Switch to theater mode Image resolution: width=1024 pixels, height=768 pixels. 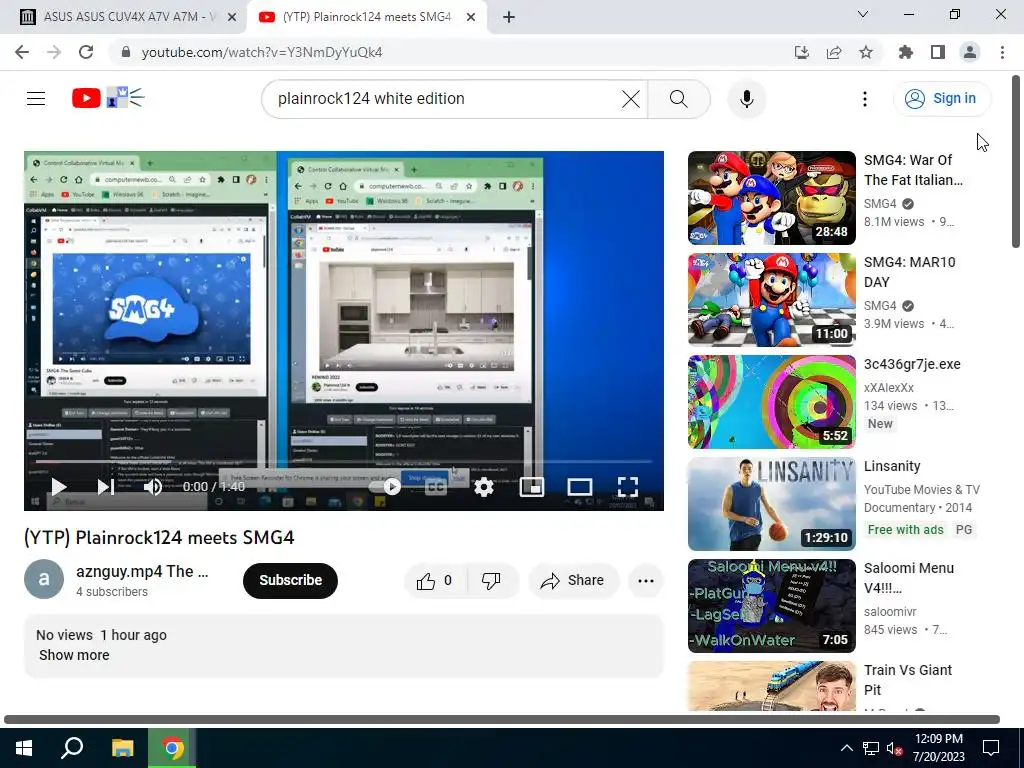point(580,487)
